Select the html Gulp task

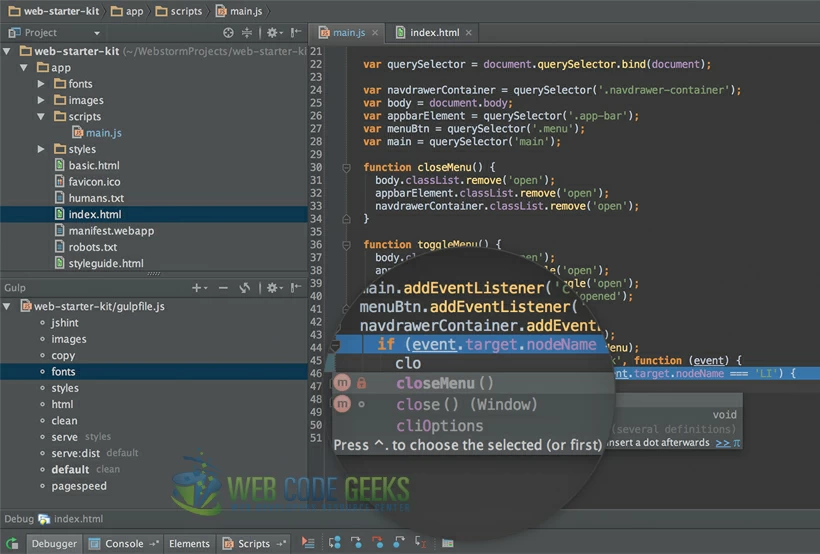pos(62,404)
